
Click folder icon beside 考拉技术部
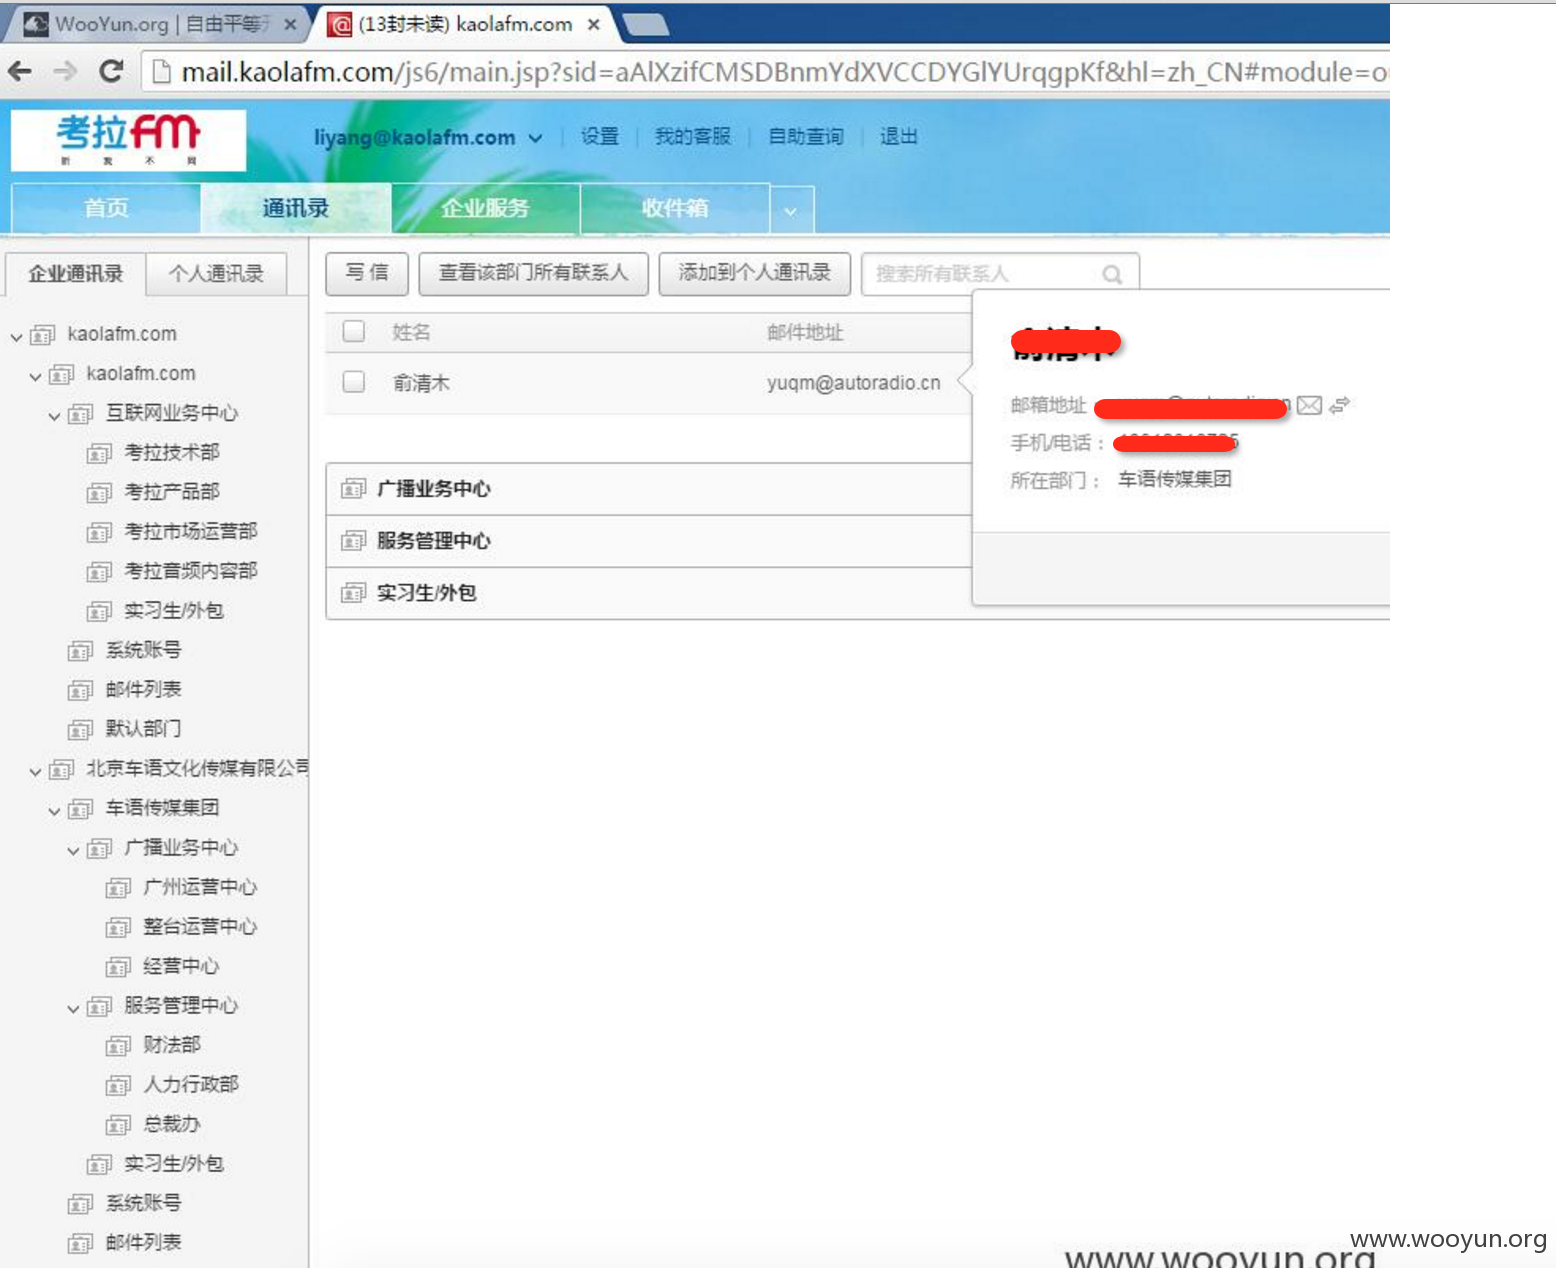click(x=99, y=454)
